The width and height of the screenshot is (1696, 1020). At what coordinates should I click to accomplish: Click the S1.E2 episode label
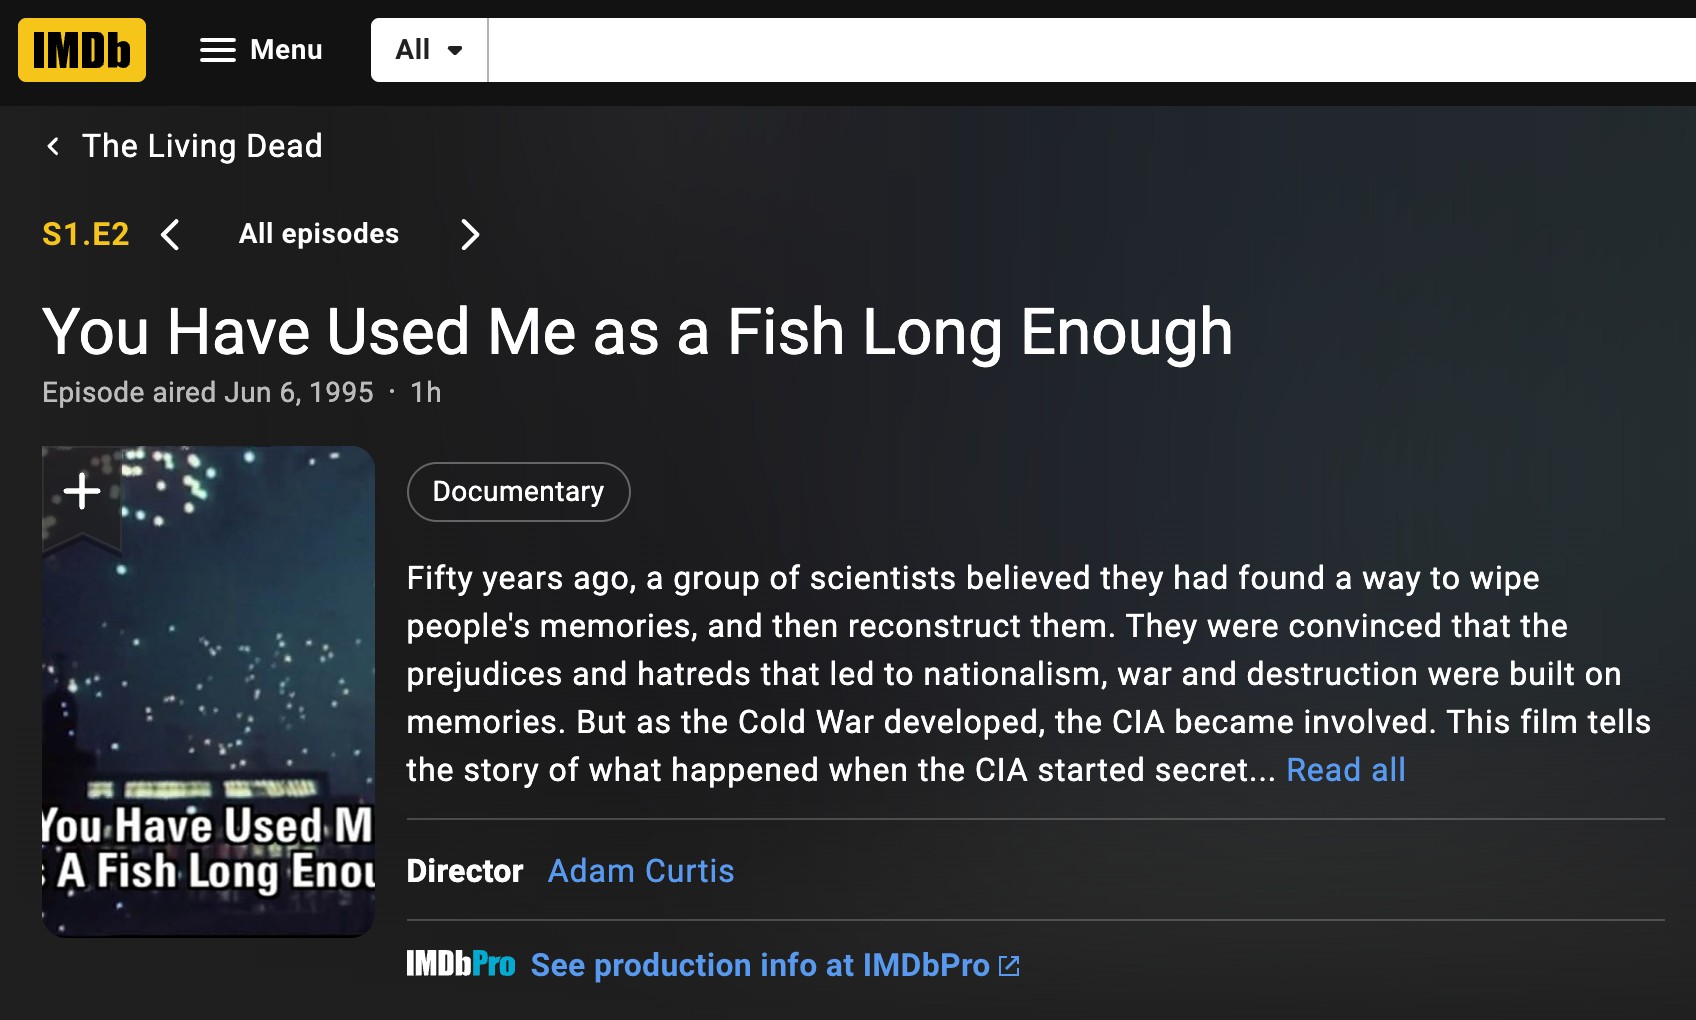point(86,234)
